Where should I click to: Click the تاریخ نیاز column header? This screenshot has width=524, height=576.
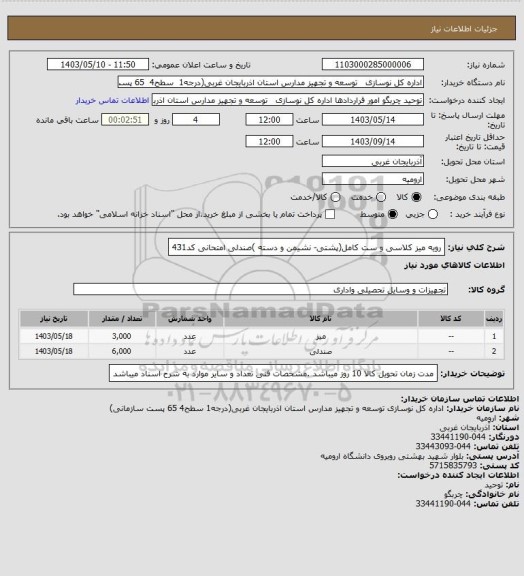coord(54,318)
